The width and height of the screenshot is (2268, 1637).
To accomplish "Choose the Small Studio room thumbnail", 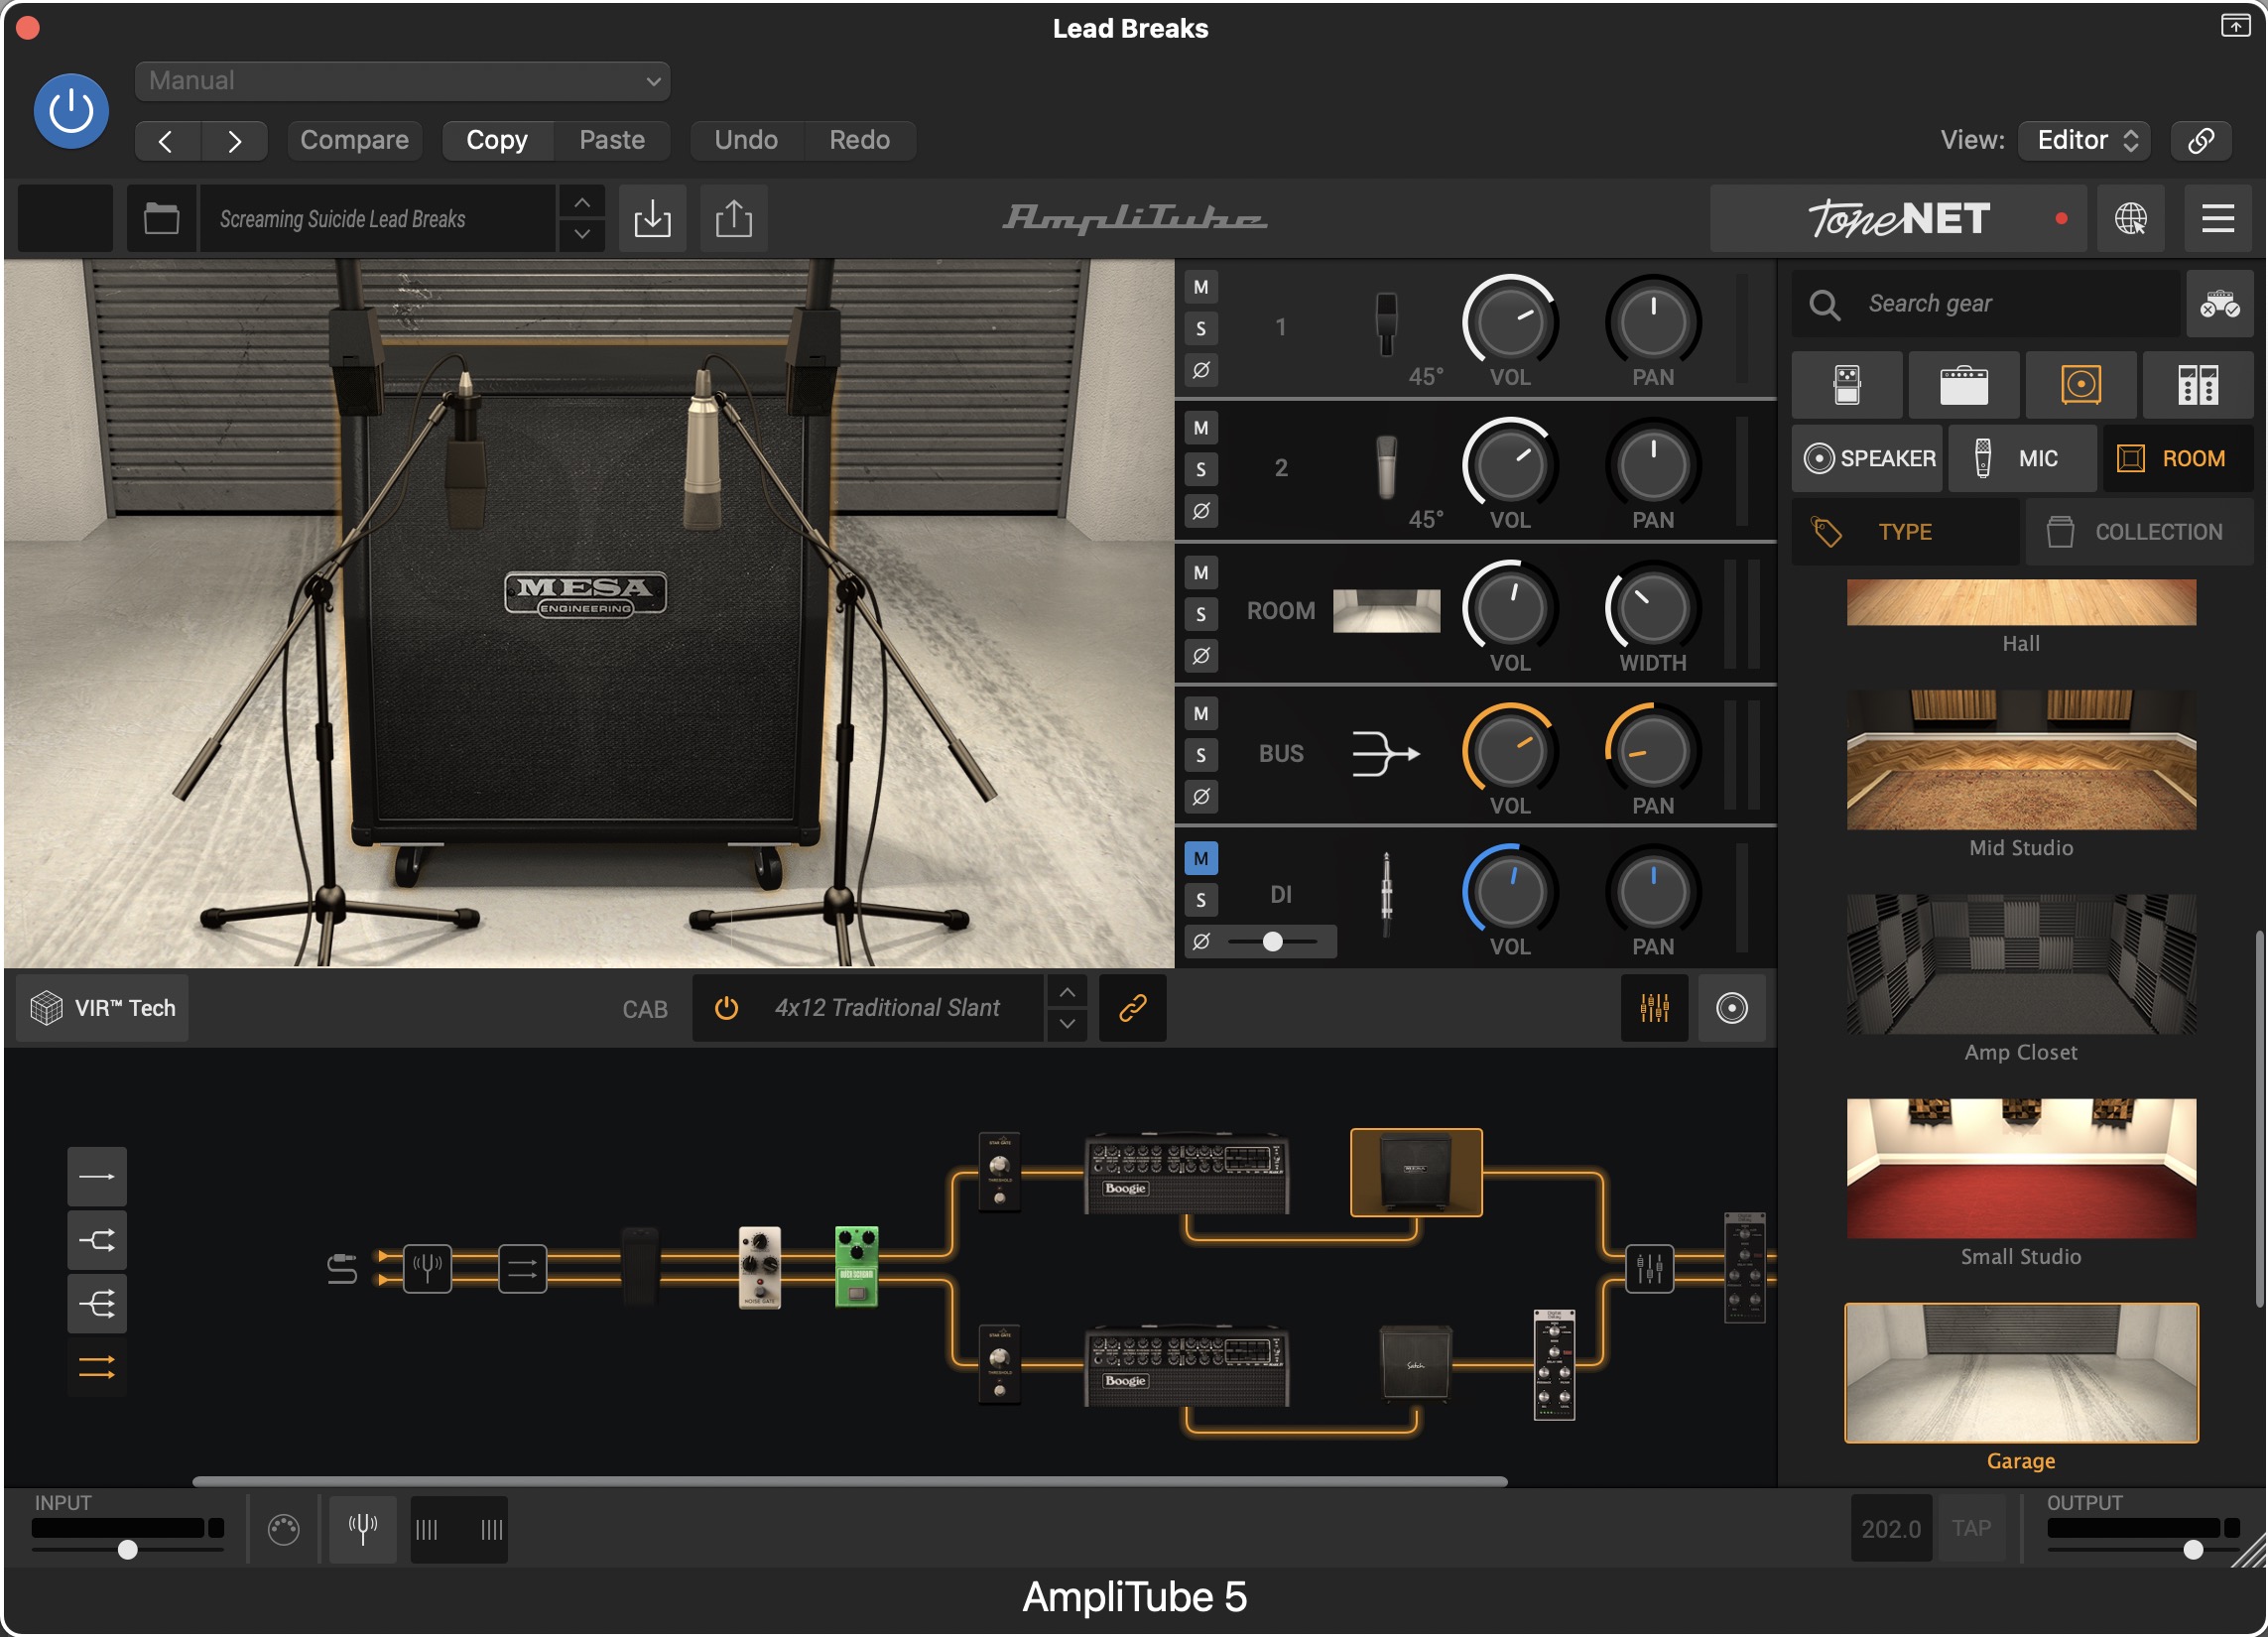I will point(2021,1169).
